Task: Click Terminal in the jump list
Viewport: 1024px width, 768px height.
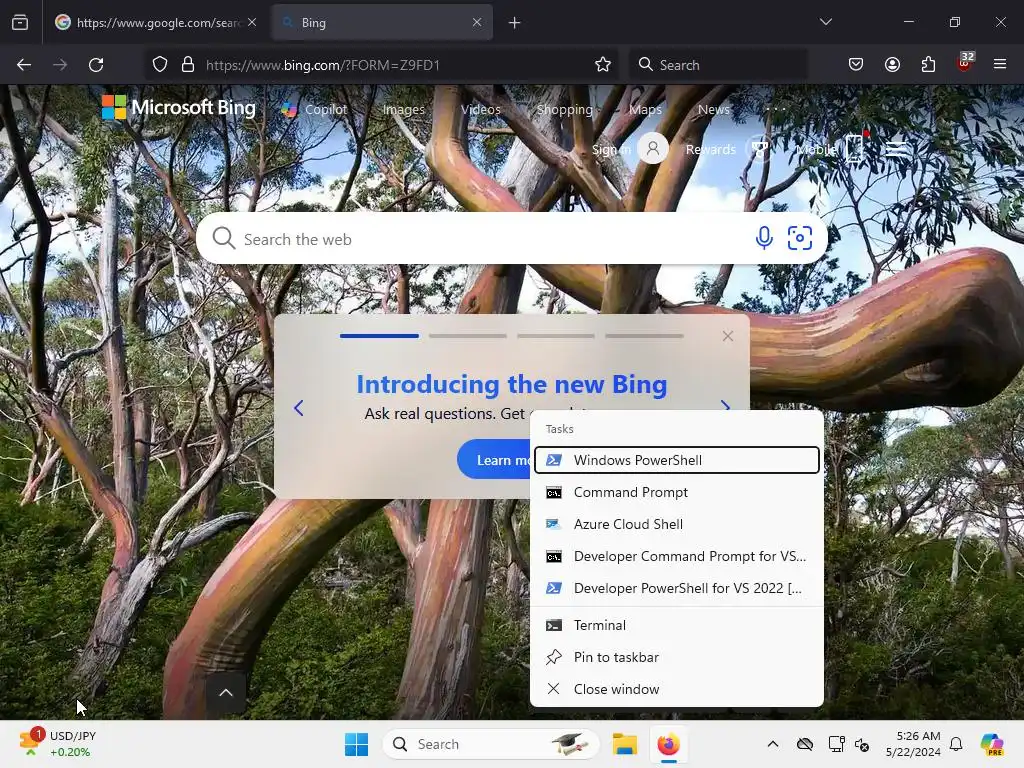Action: point(677,626)
